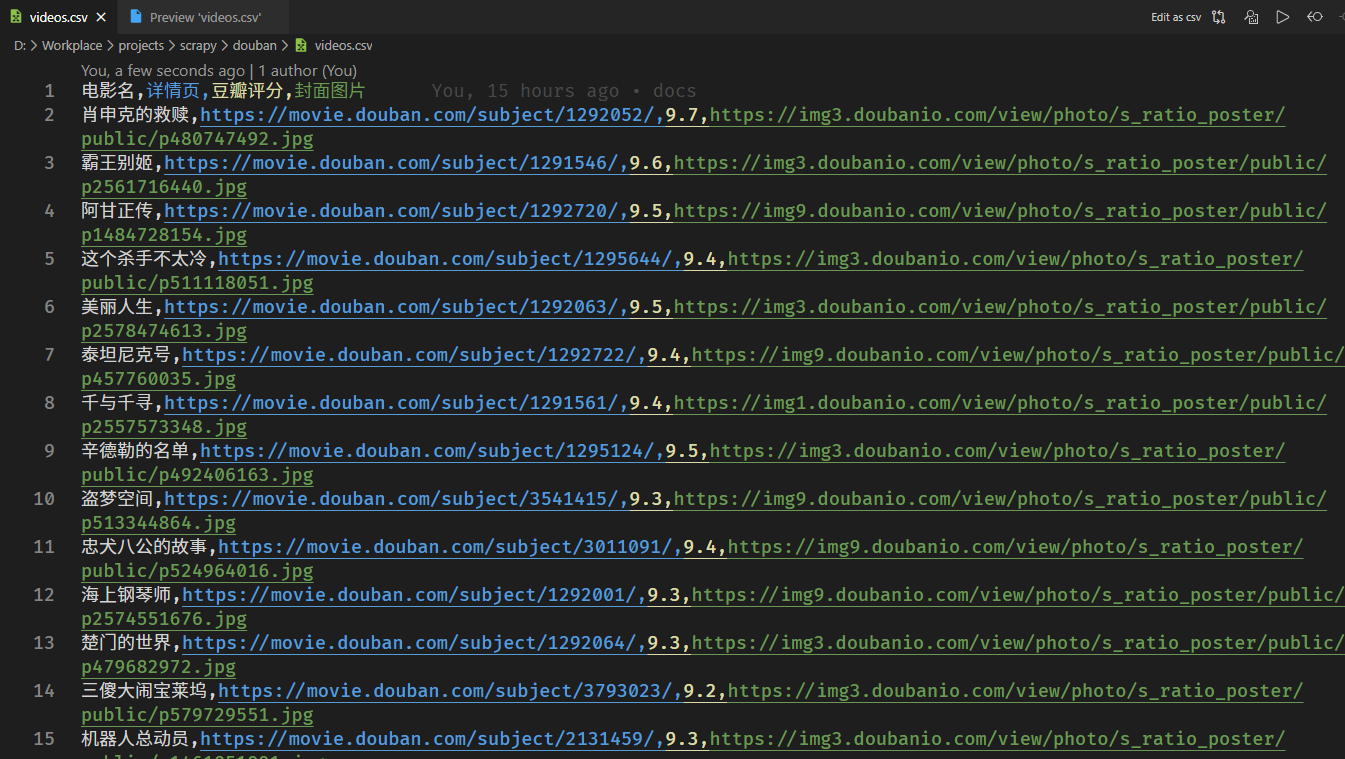Viewport: 1345px width, 759px height.
Task: Click the 'You, 15 hours ago • docs' blame note
Action: click(564, 91)
